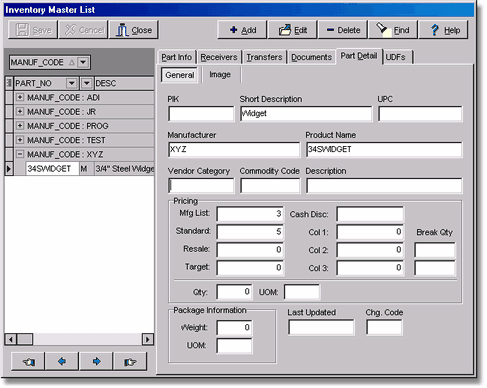Collapse the MANUF_CODE : XYZ group
487x388 pixels.
click(x=20, y=154)
